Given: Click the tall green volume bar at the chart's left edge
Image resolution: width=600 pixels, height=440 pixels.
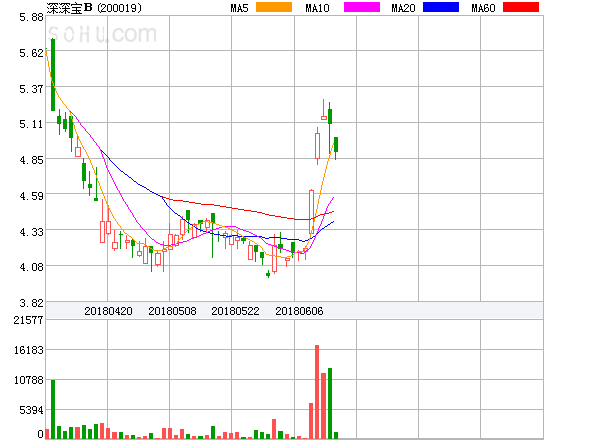Looking at the screenshot, I should 53,409.
